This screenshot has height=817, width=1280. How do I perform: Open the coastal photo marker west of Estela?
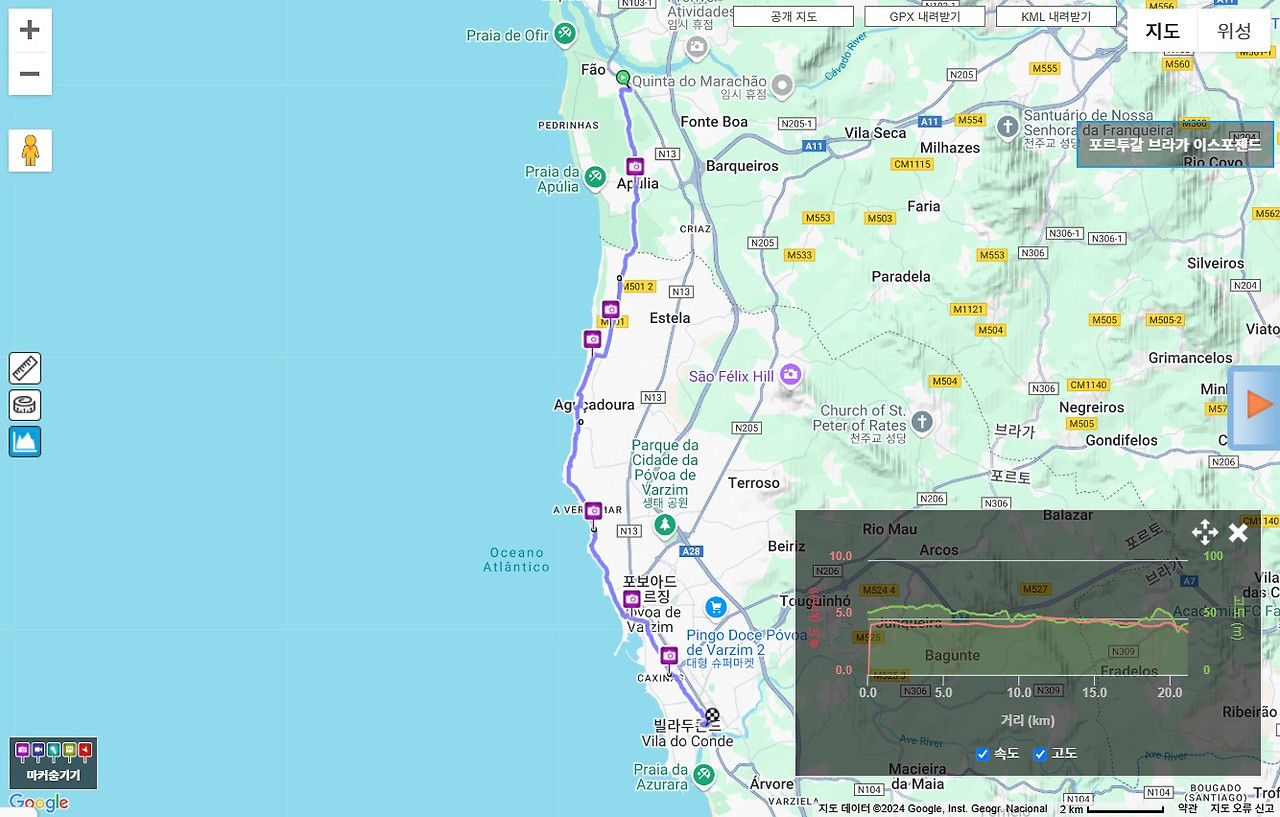pos(593,339)
